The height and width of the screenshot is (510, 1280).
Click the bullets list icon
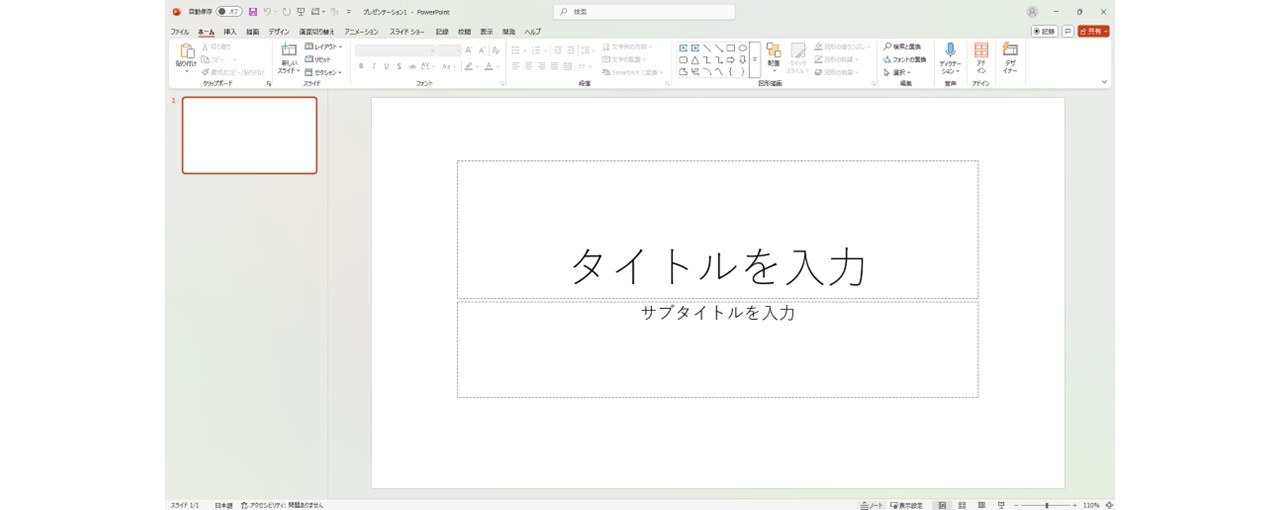point(516,51)
